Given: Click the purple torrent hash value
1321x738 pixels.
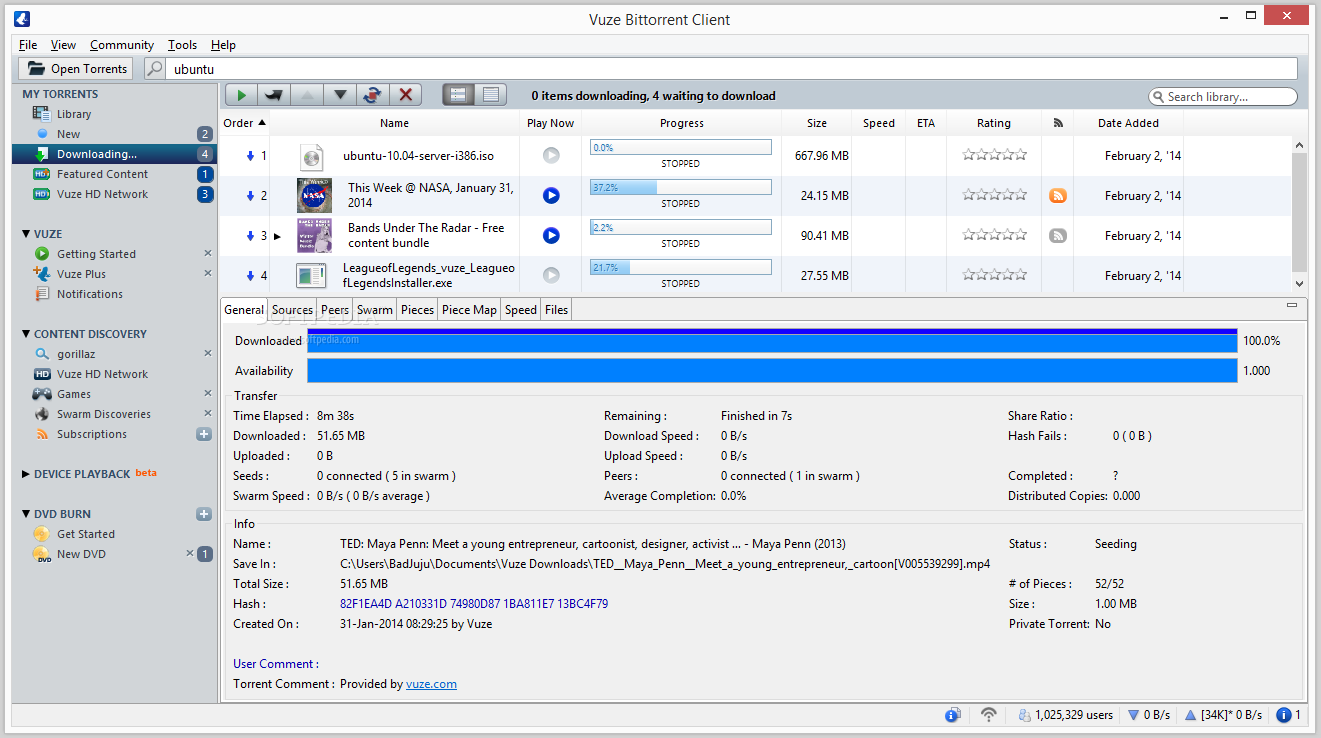Looking at the screenshot, I should 474,604.
